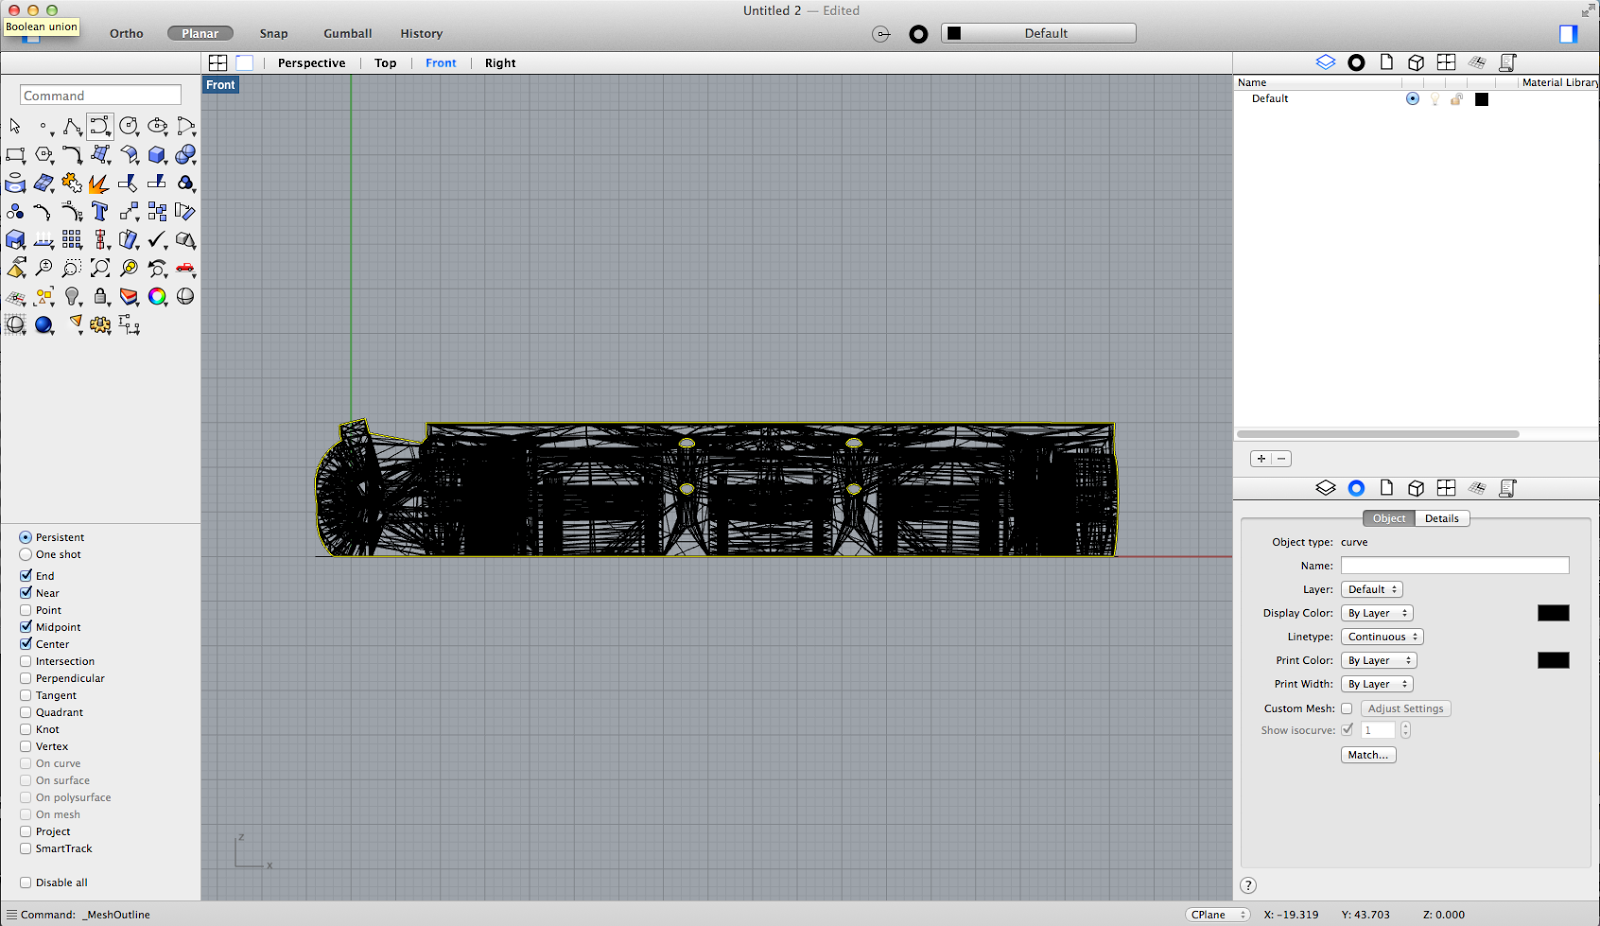This screenshot has height=926, width=1600.
Task: Select the arrow pointer tool
Action: pos(15,126)
